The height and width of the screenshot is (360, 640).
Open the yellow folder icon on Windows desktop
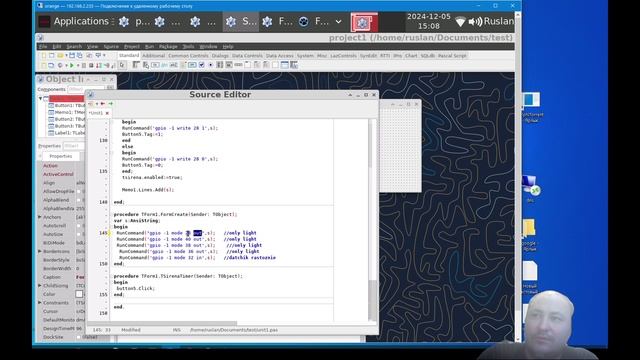tap(529, 228)
